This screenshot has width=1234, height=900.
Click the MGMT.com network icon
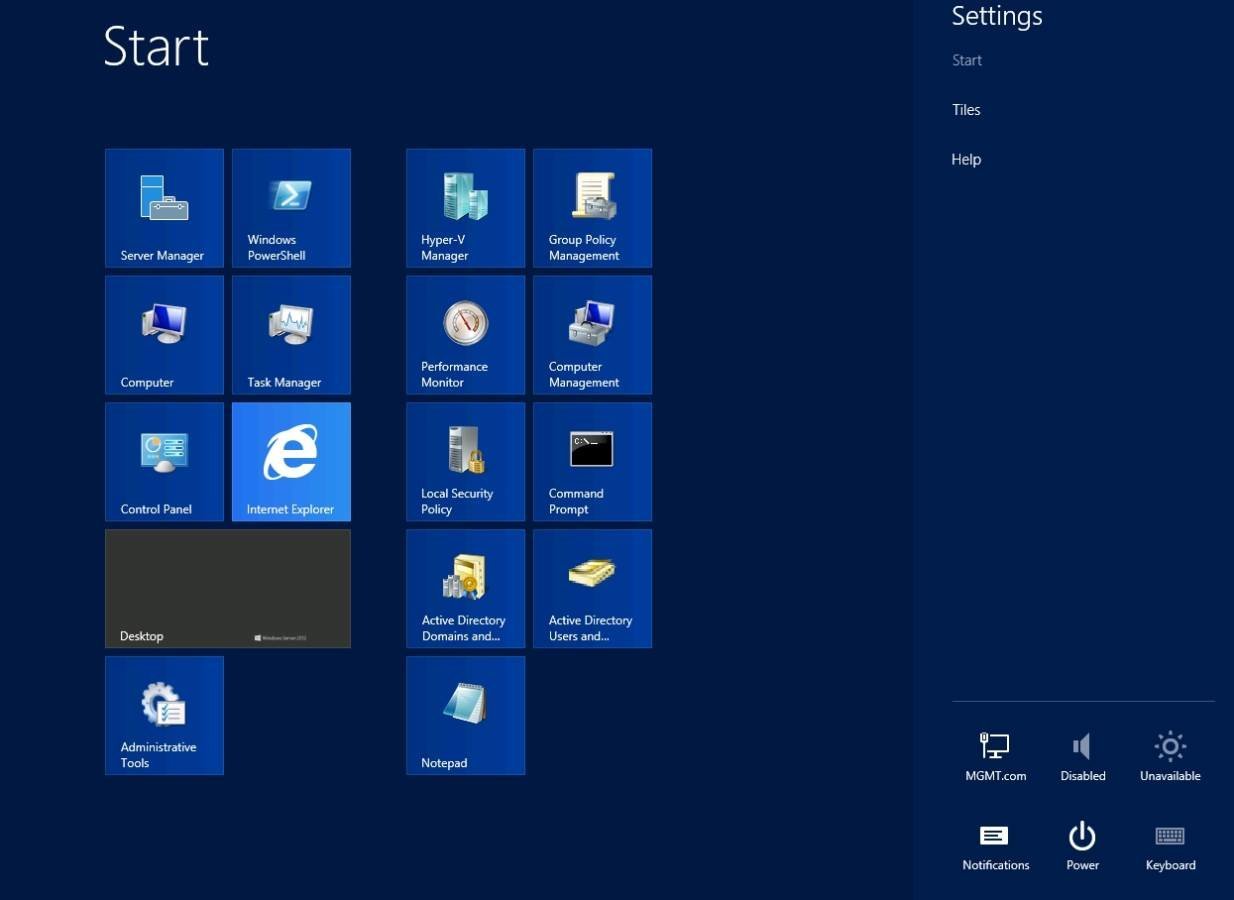[x=995, y=757]
